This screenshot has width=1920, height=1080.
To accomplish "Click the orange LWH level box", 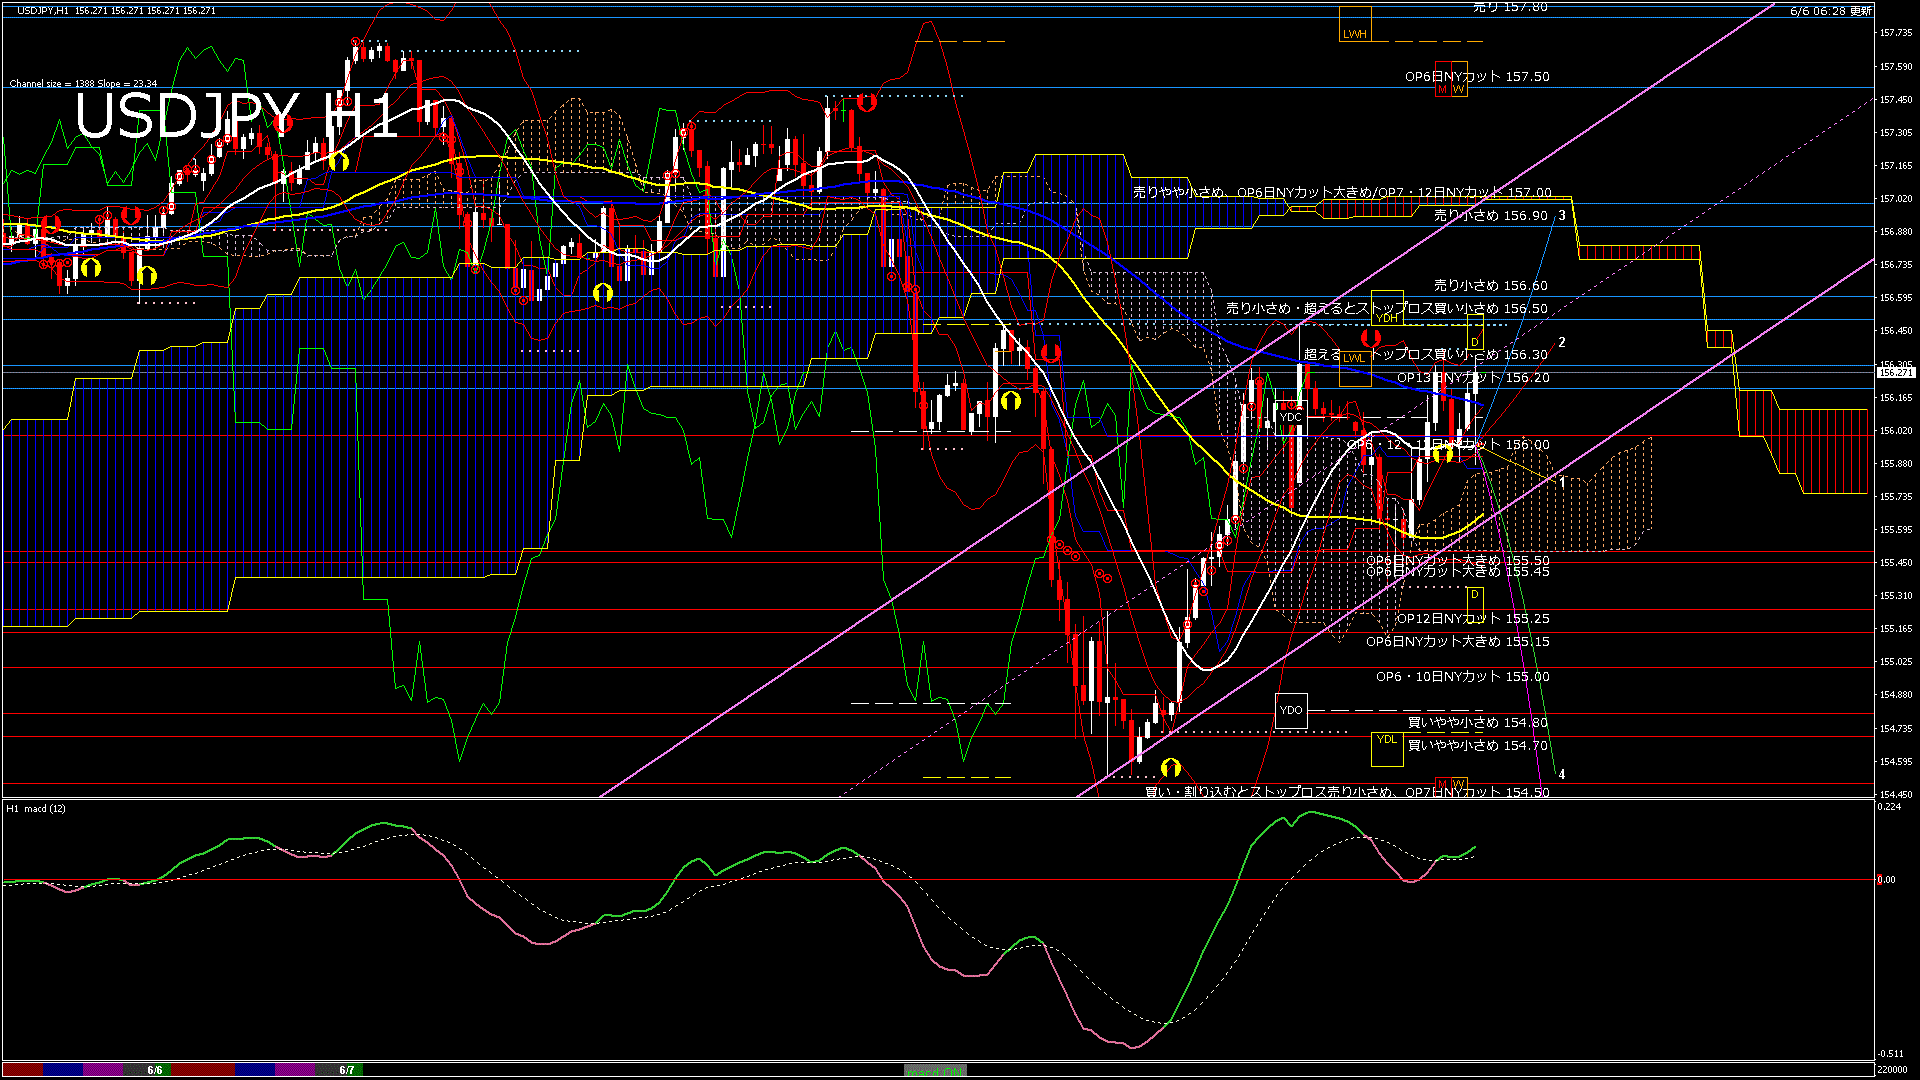I will coord(1354,25).
